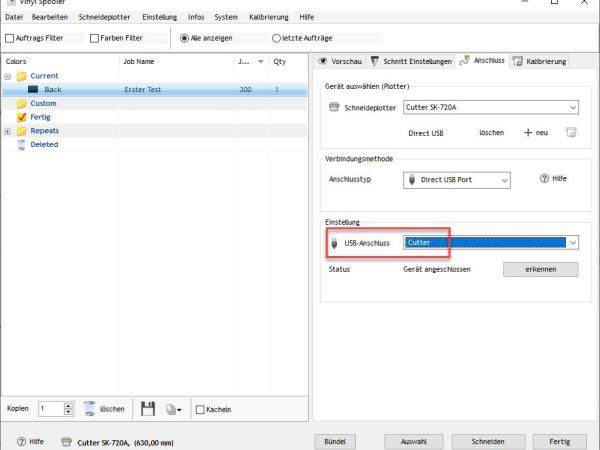Select the Back job color swatch row
The height and width of the screenshot is (450, 600).
tap(33, 90)
